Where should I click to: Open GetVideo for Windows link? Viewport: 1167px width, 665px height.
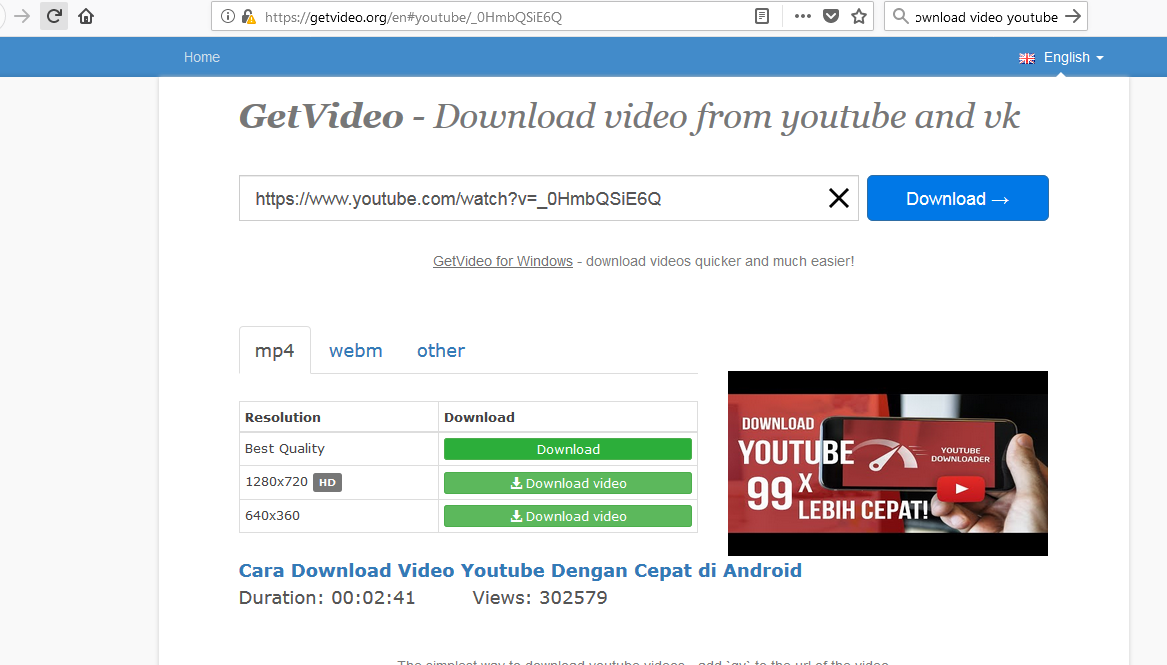coord(503,261)
